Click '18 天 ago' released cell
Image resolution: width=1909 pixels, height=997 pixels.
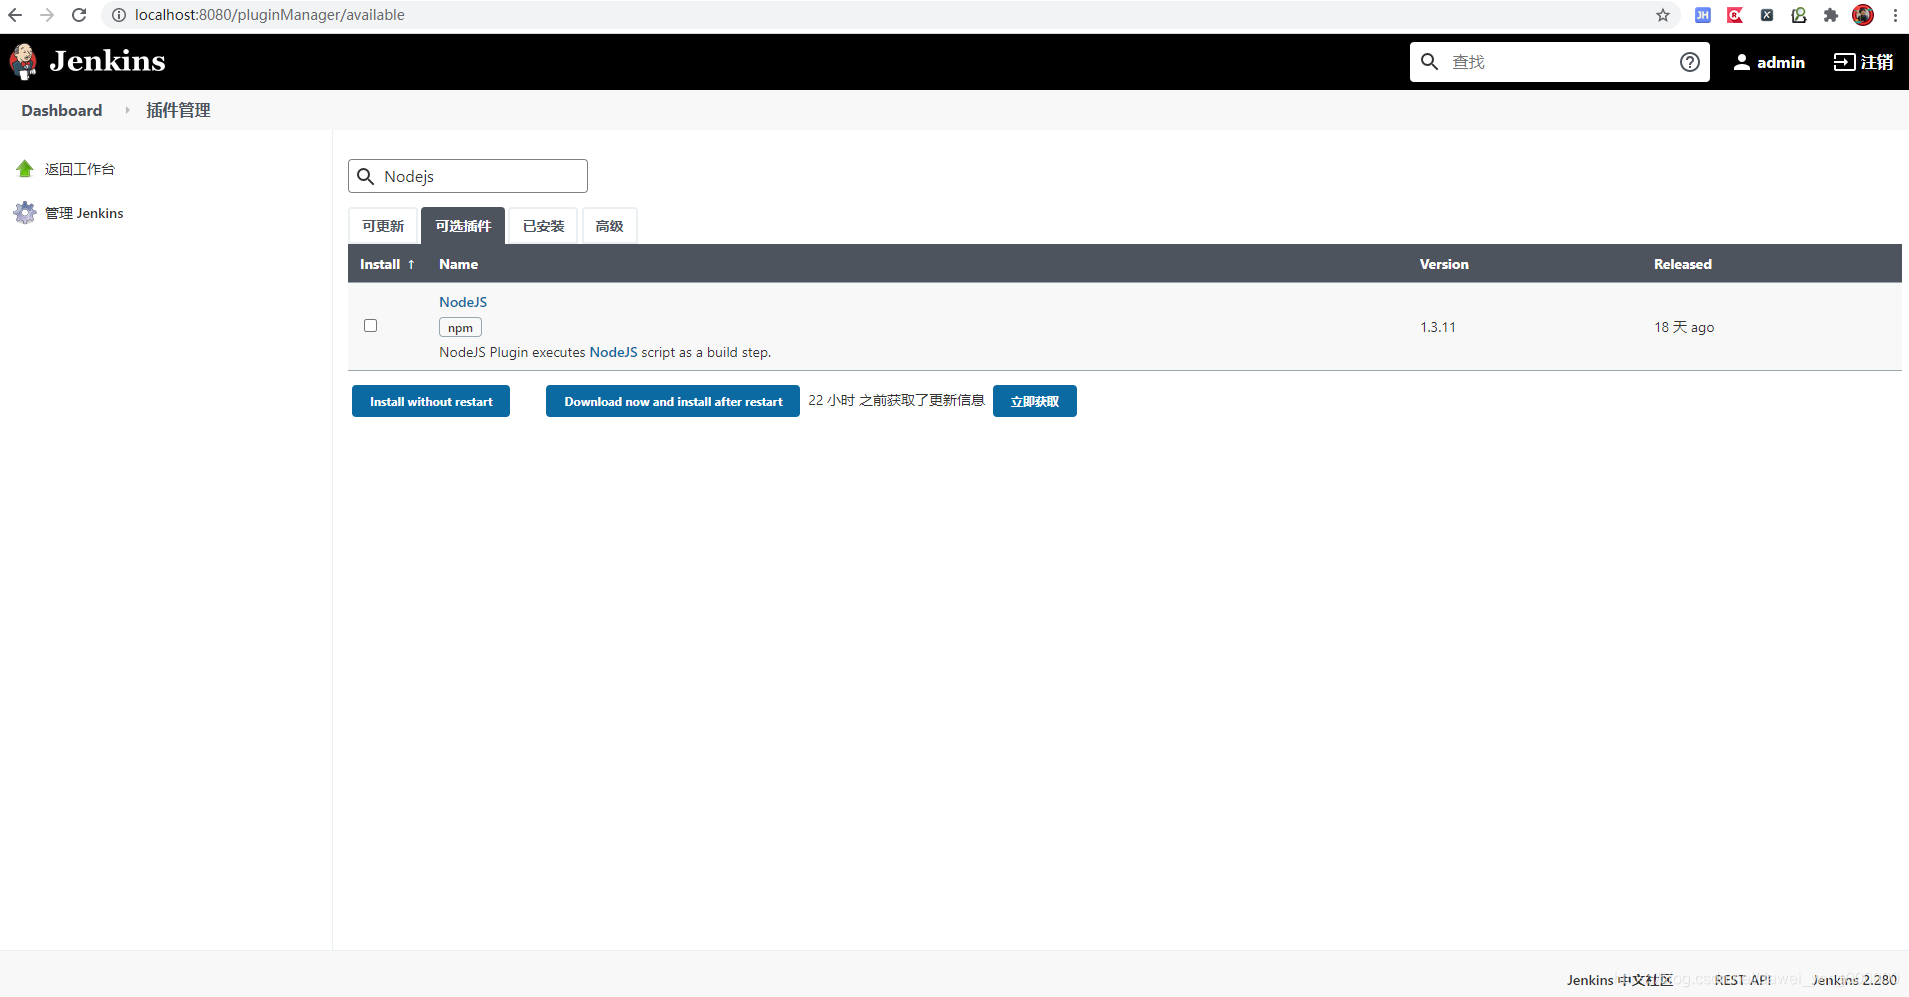point(1684,327)
